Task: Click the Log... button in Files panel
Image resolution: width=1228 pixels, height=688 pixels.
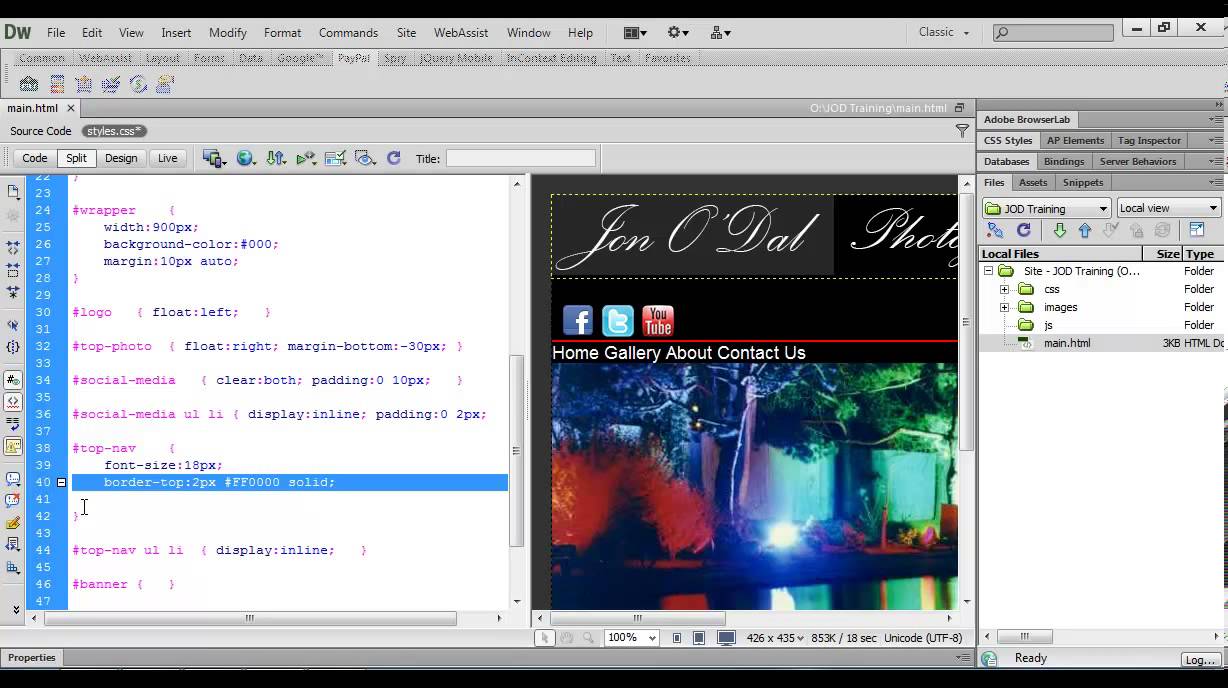Action: click(1199, 659)
